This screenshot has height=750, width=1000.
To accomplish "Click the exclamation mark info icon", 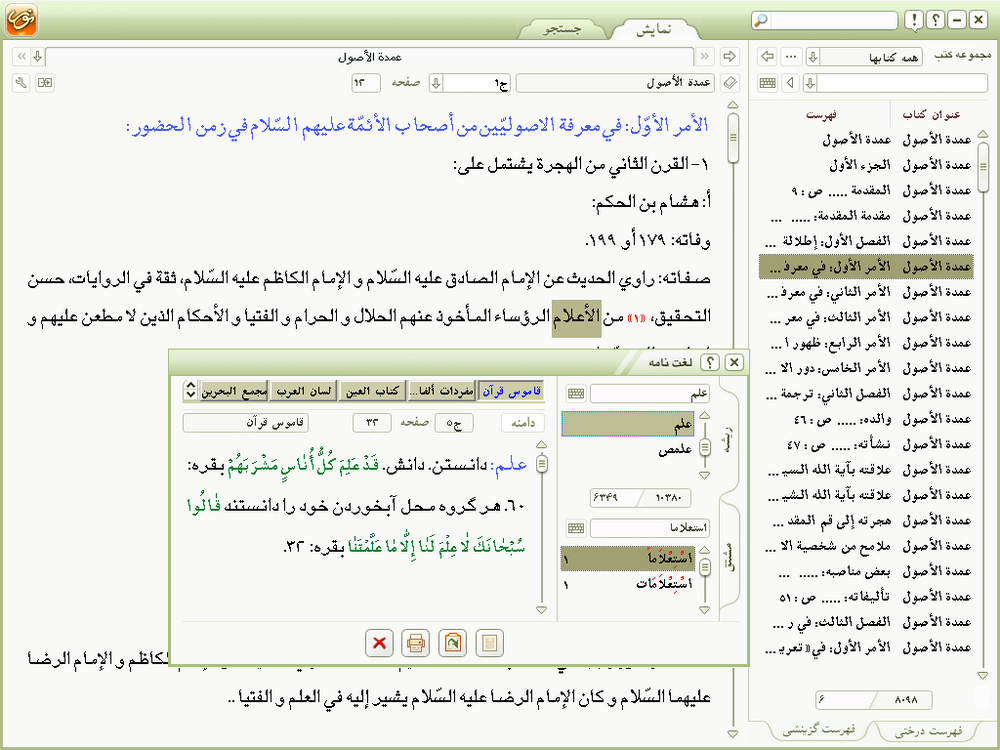I will 914,20.
